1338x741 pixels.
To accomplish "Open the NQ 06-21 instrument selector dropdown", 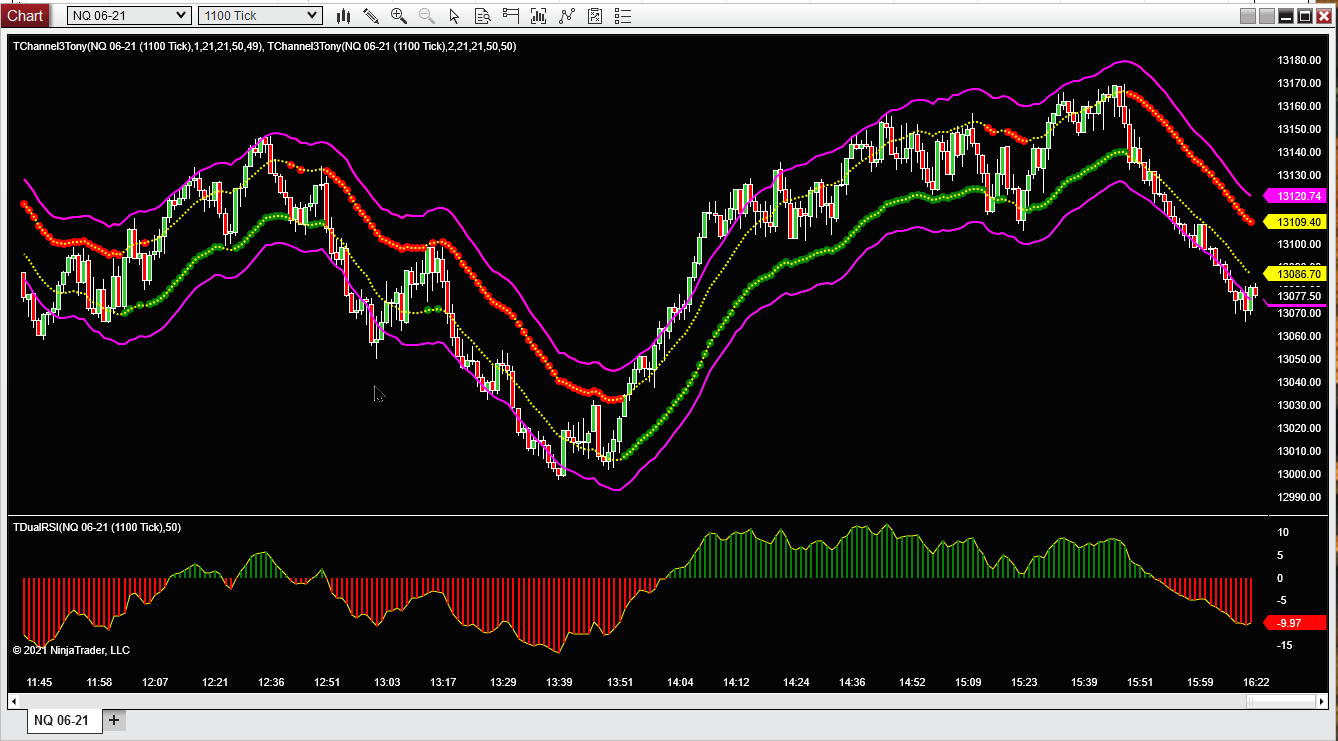I will (129, 15).
